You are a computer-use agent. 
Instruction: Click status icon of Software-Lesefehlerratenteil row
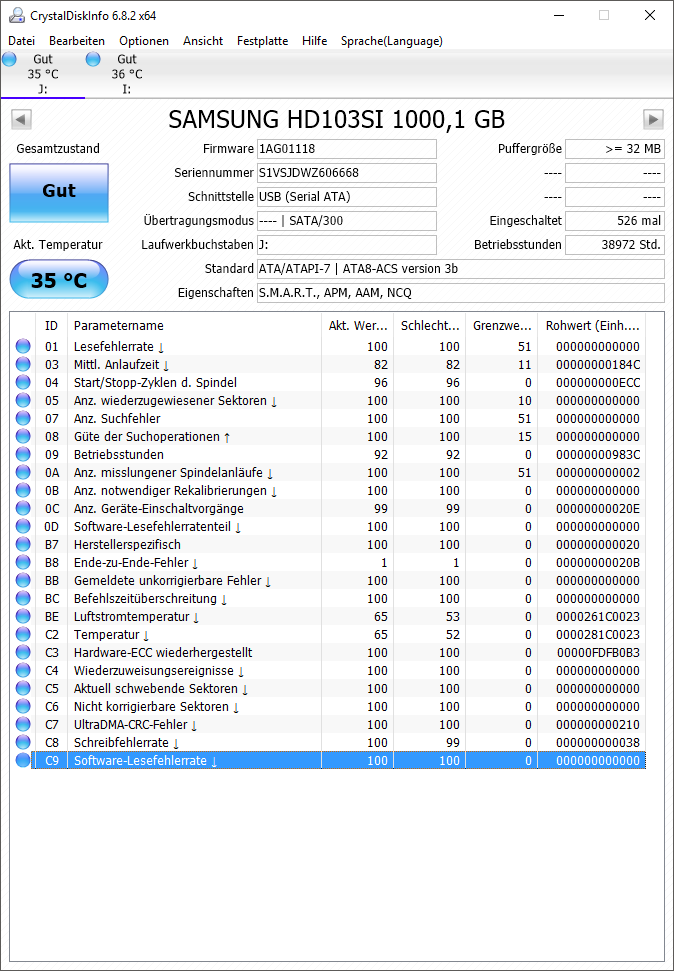23,526
